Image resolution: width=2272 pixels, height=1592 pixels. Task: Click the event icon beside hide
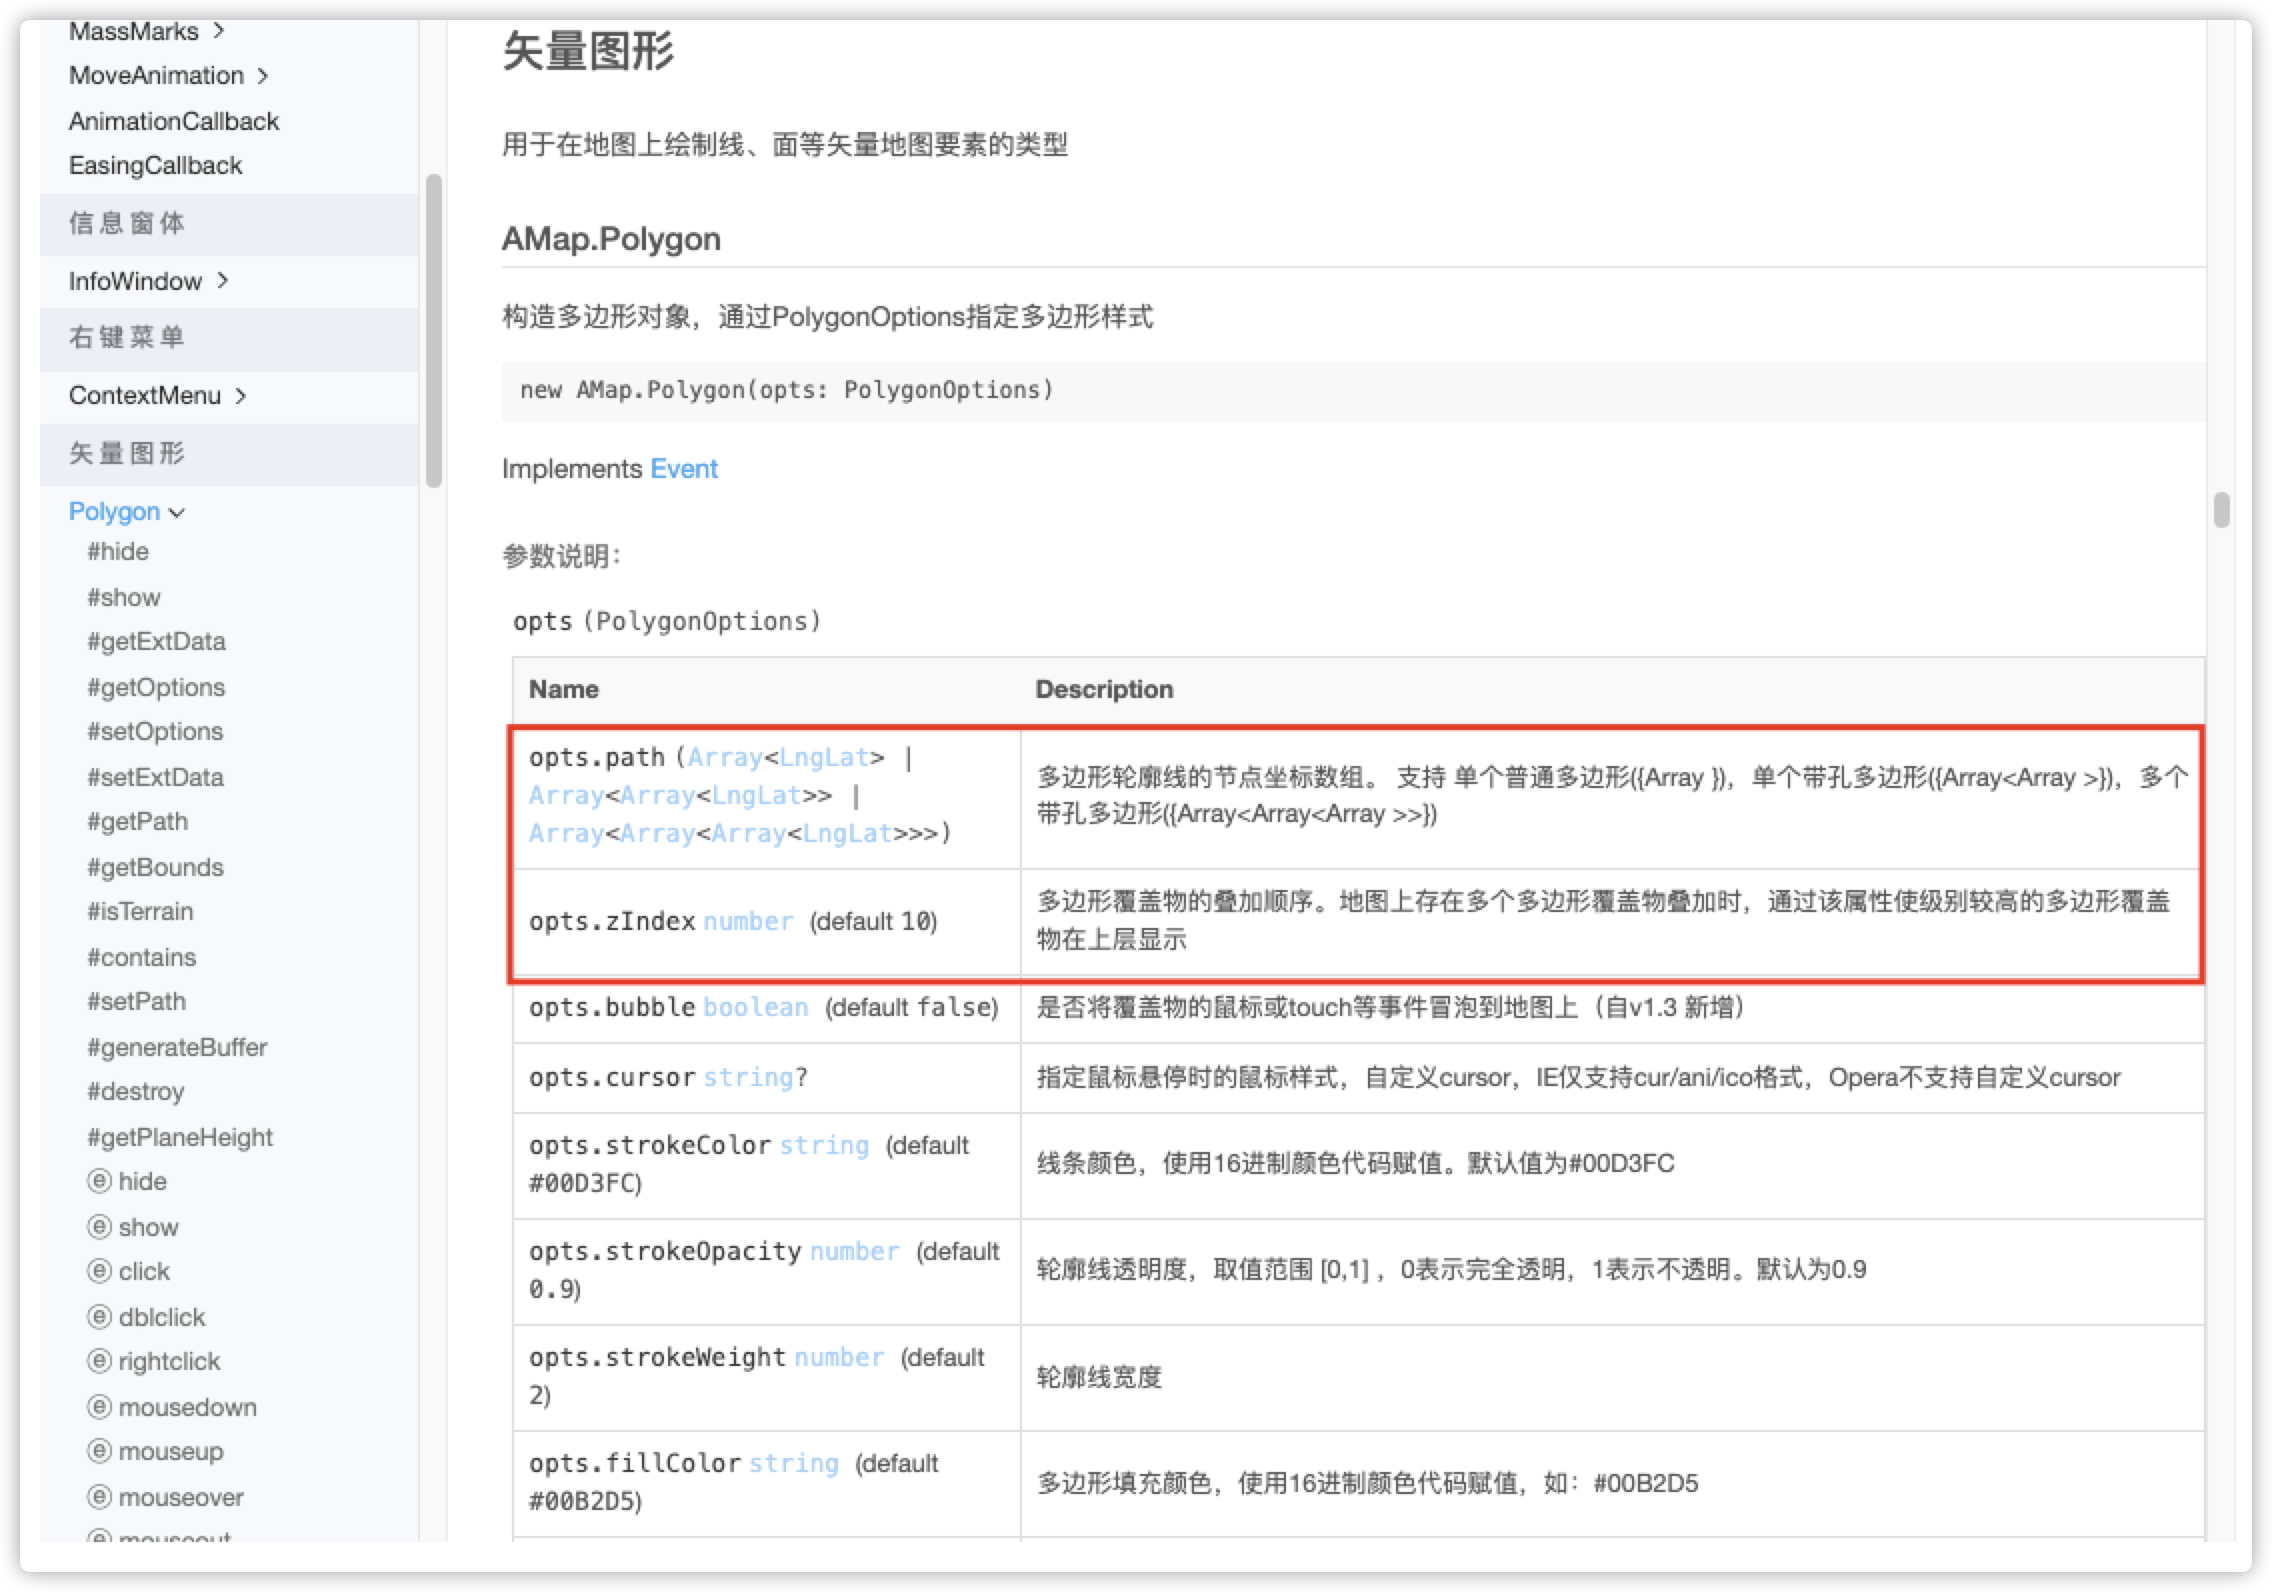(99, 1181)
